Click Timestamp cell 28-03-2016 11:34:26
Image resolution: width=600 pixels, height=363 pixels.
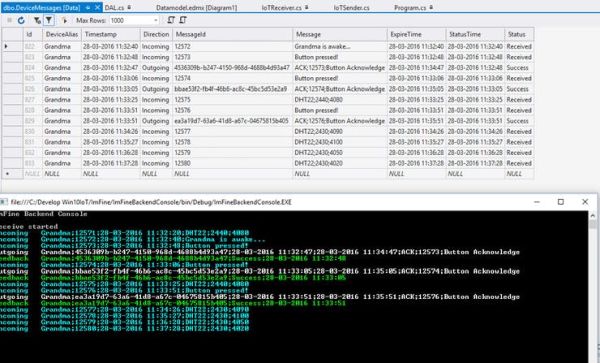111,131
